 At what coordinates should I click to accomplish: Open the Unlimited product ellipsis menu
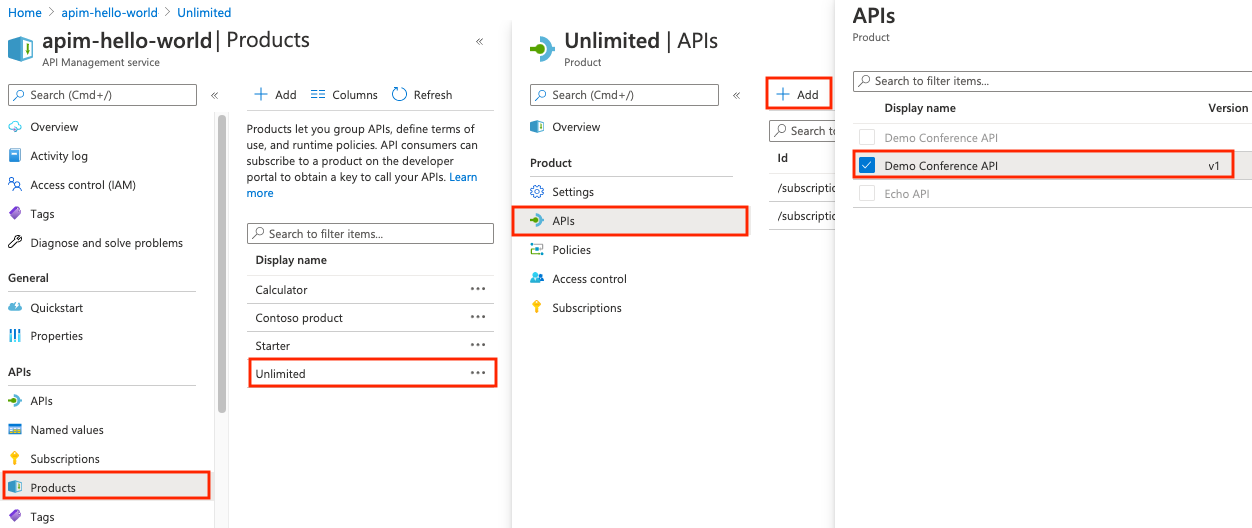click(x=478, y=373)
